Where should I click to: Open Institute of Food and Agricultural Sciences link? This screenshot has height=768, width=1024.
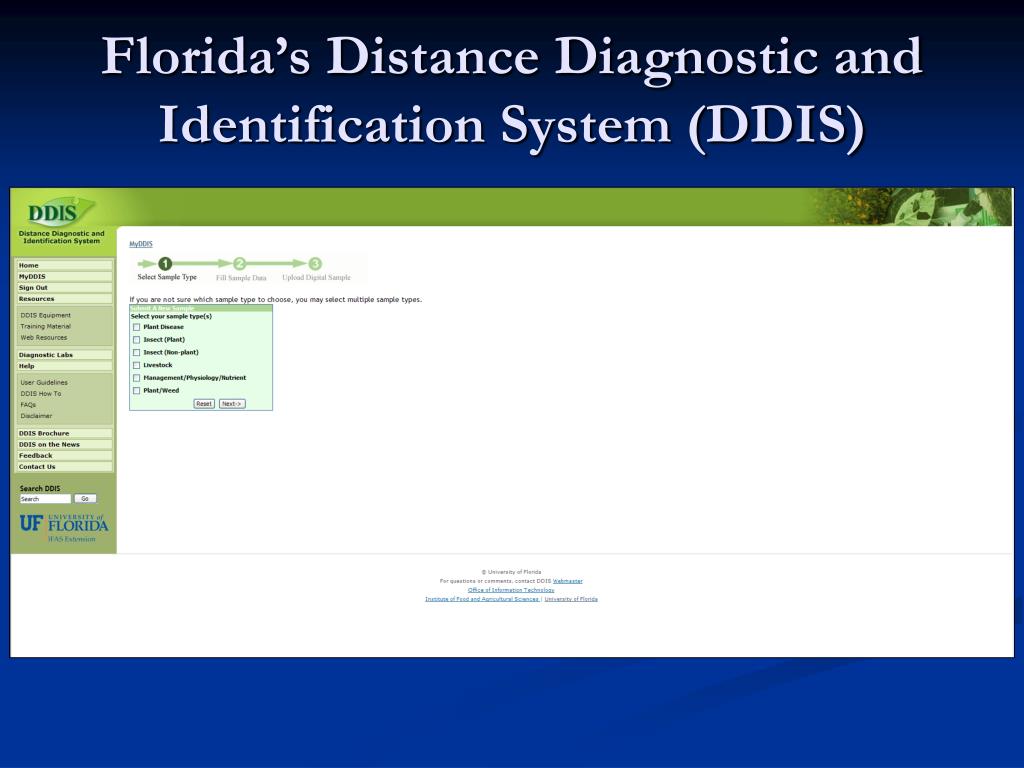point(482,599)
